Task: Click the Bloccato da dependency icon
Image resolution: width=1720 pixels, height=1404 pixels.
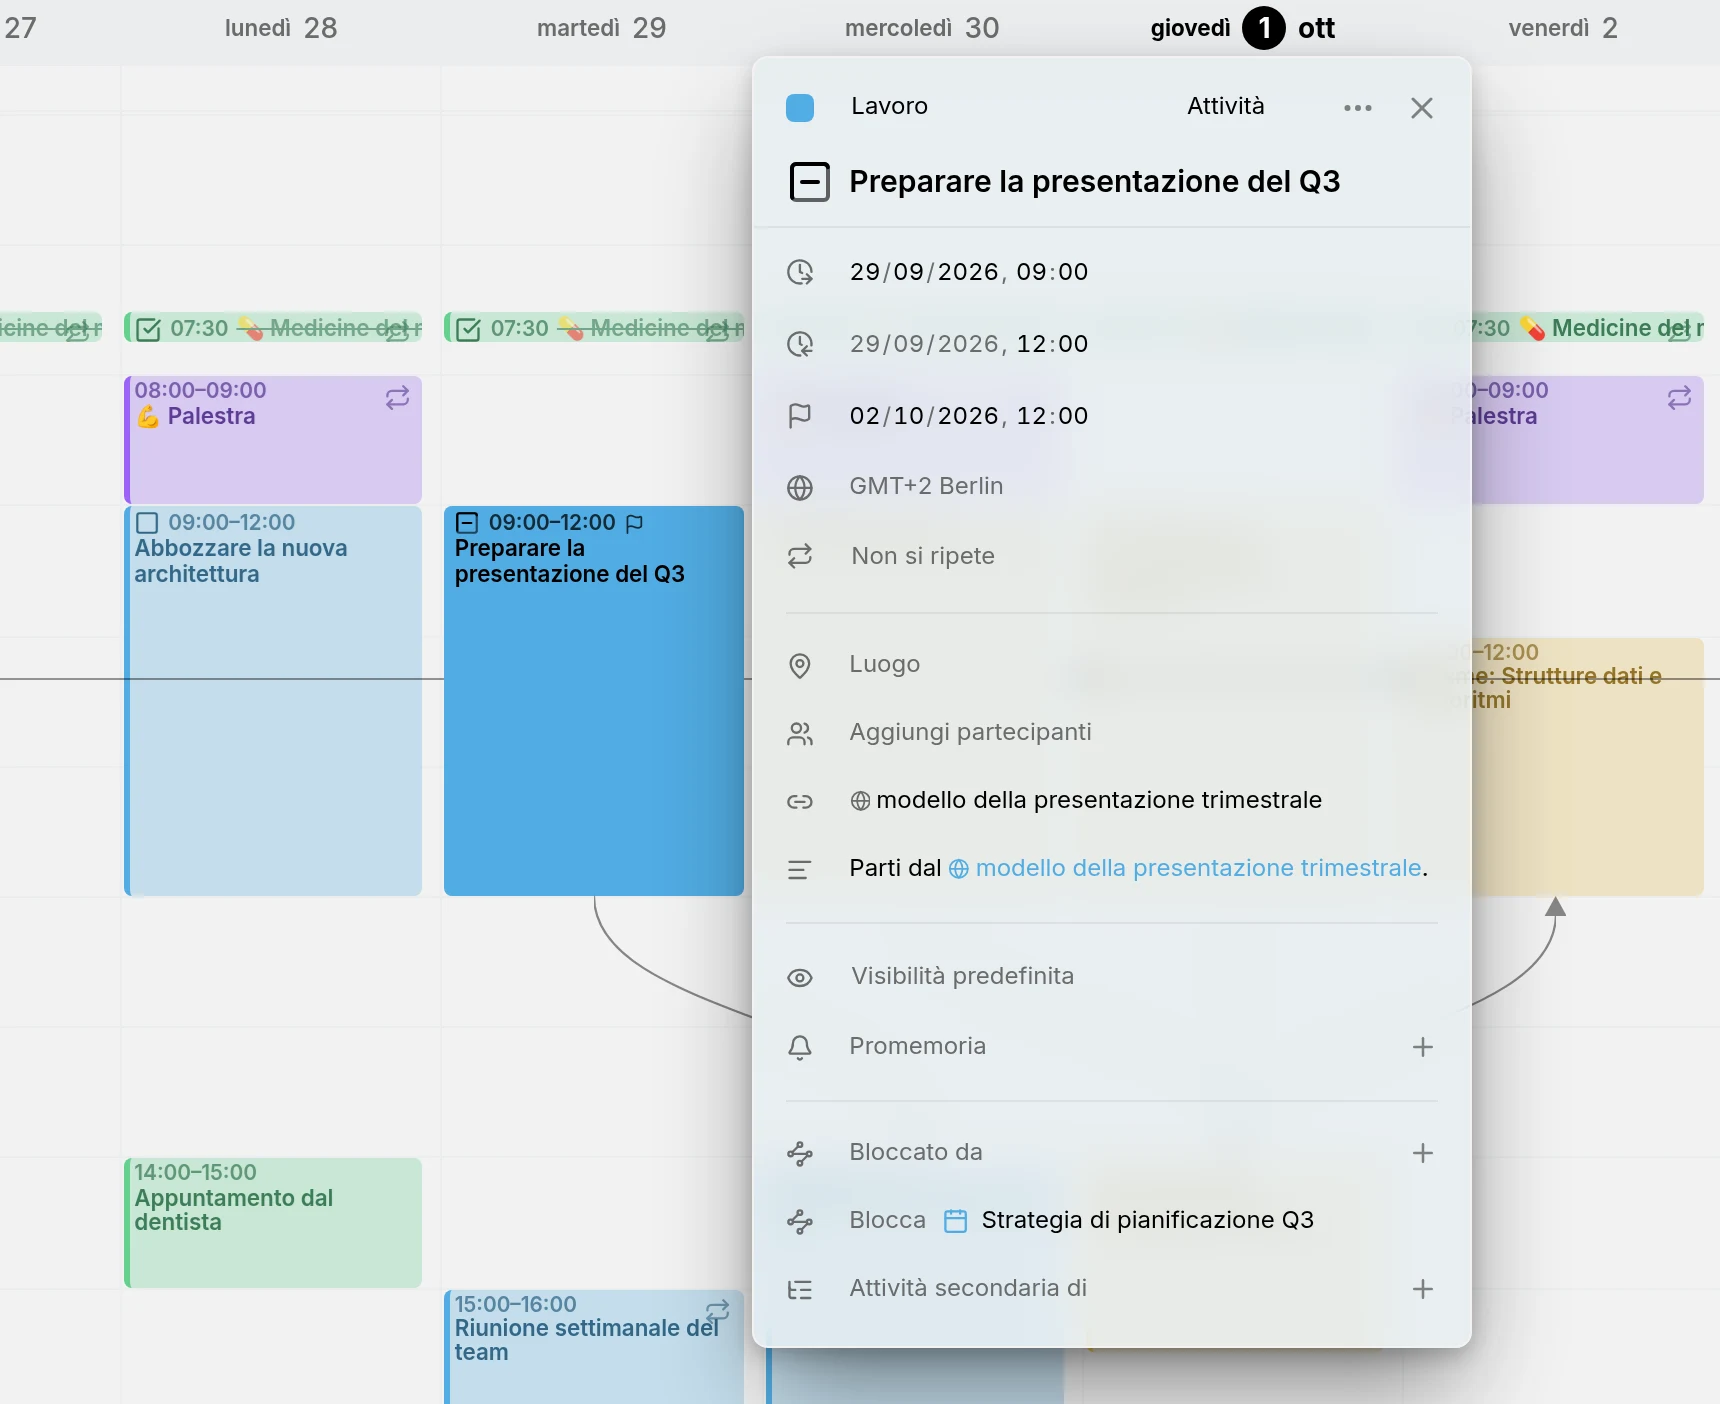Action: coord(800,1153)
